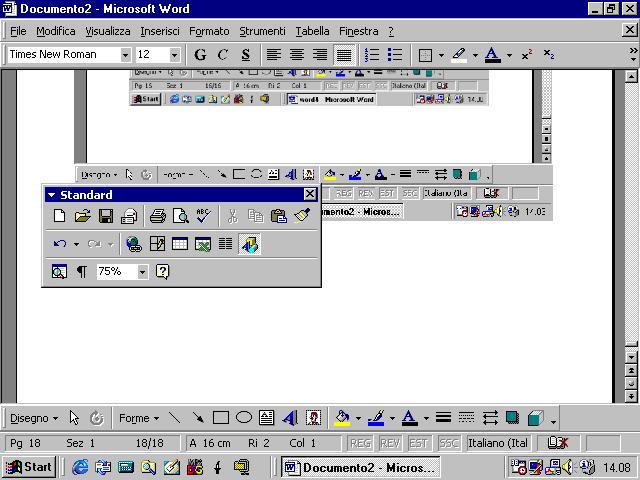The image size is (640, 480).
Task: Open Line Style options in Drawing toolbar
Action: [x=443, y=418]
